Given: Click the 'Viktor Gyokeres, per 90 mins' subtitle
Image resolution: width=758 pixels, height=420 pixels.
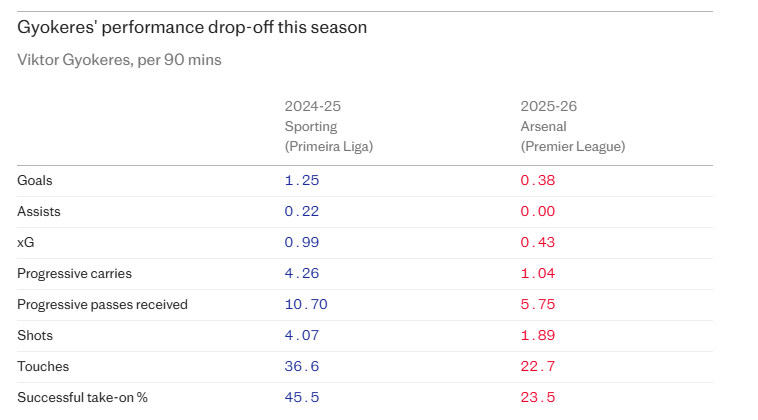Looking at the screenshot, I should click(119, 60).
